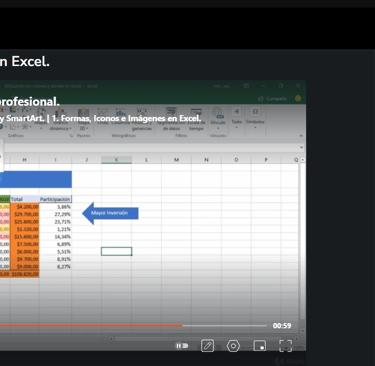The width and height of the screenshot is (375, 366).
Task: Toggle the autoplay switch in the player
Action: coord(182,346)
